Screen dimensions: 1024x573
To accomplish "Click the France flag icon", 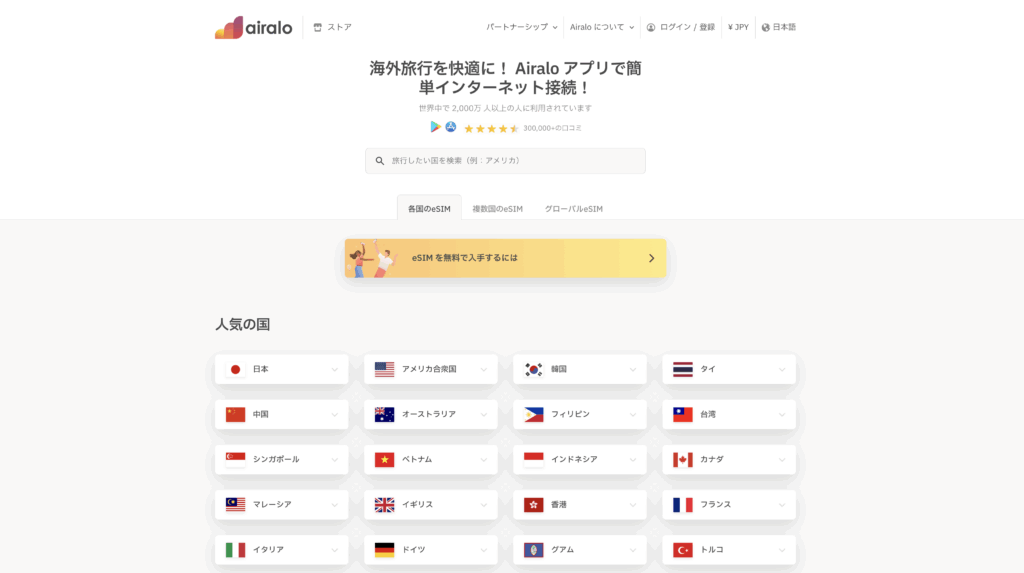I will tap(682, 504).
